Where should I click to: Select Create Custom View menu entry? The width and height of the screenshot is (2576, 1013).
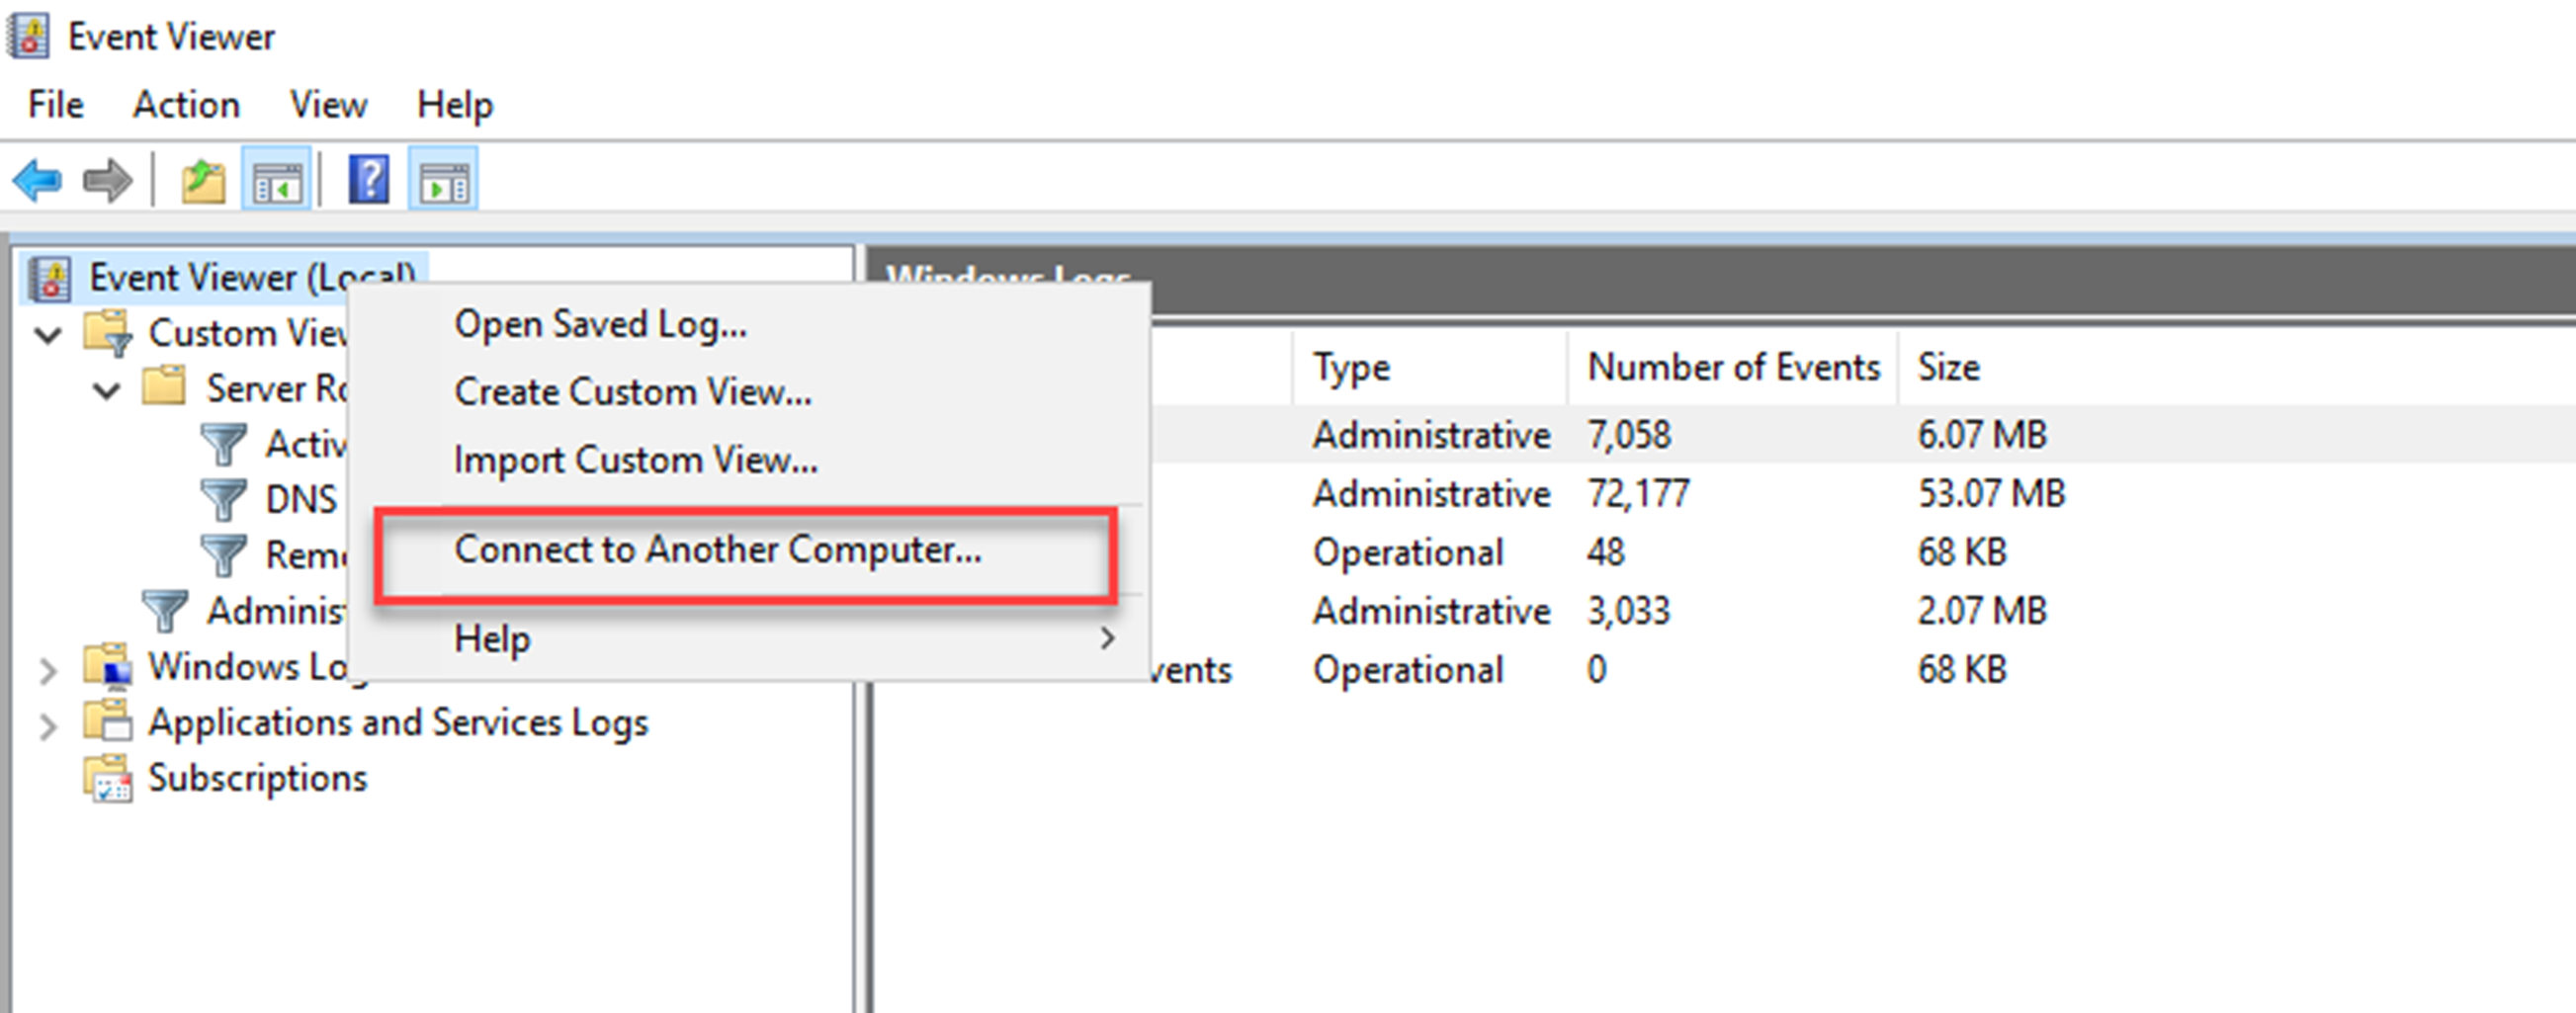point(632,392)
